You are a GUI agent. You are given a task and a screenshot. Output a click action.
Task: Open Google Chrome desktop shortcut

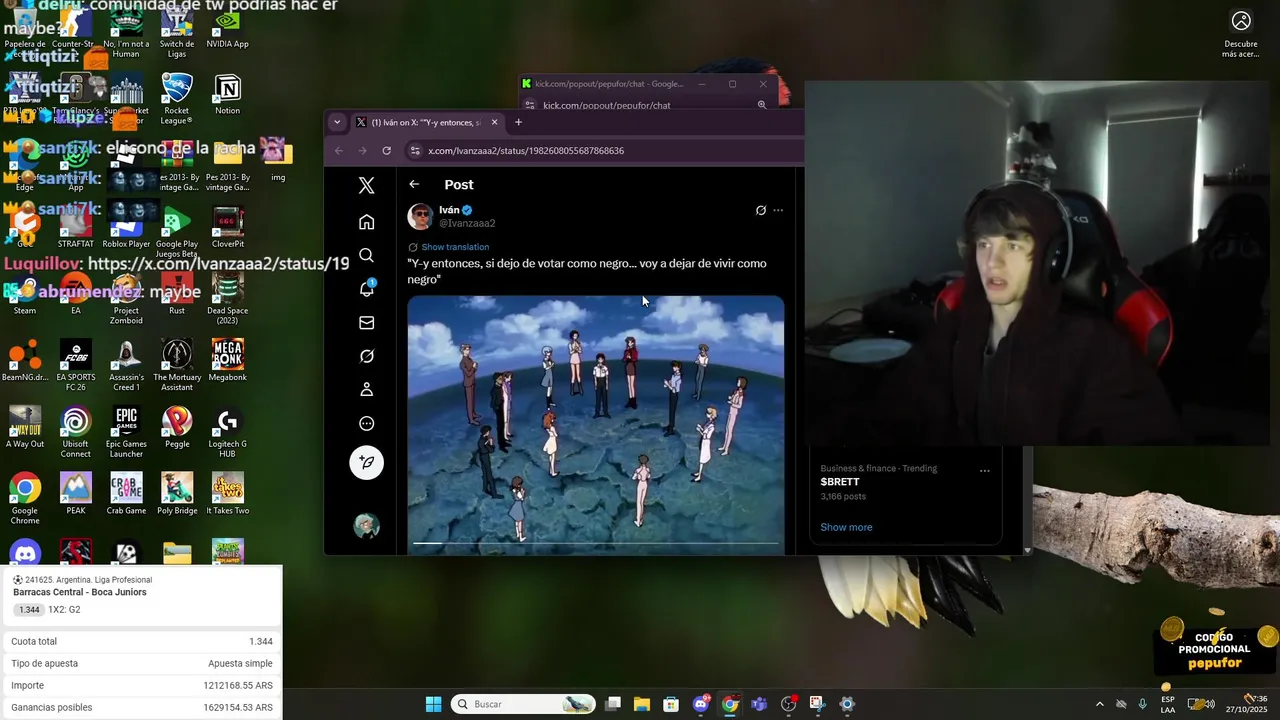point(25,499)
